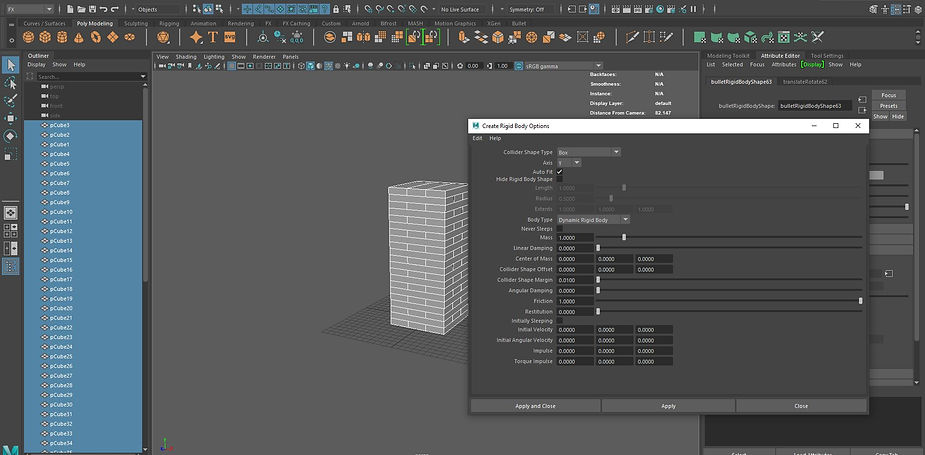925x455 pixels.
Task: Open the Tool Settings tab
Action: click(x=827, y=55)
